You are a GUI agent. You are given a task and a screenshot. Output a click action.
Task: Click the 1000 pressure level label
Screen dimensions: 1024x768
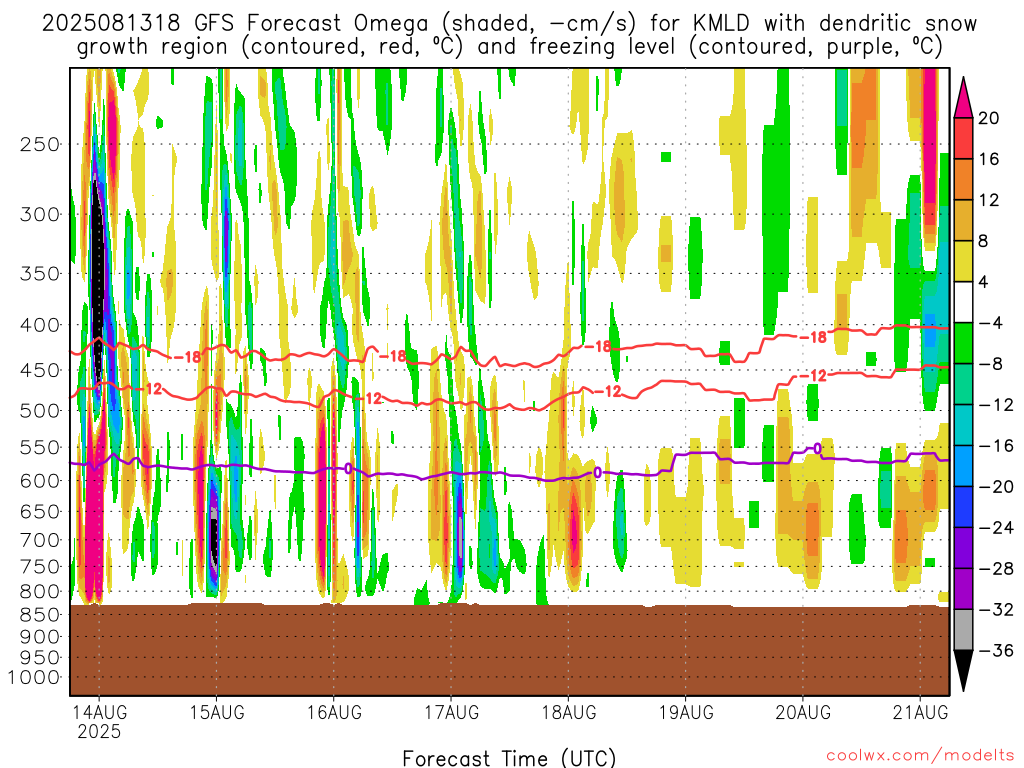click(x=34, y=677)
